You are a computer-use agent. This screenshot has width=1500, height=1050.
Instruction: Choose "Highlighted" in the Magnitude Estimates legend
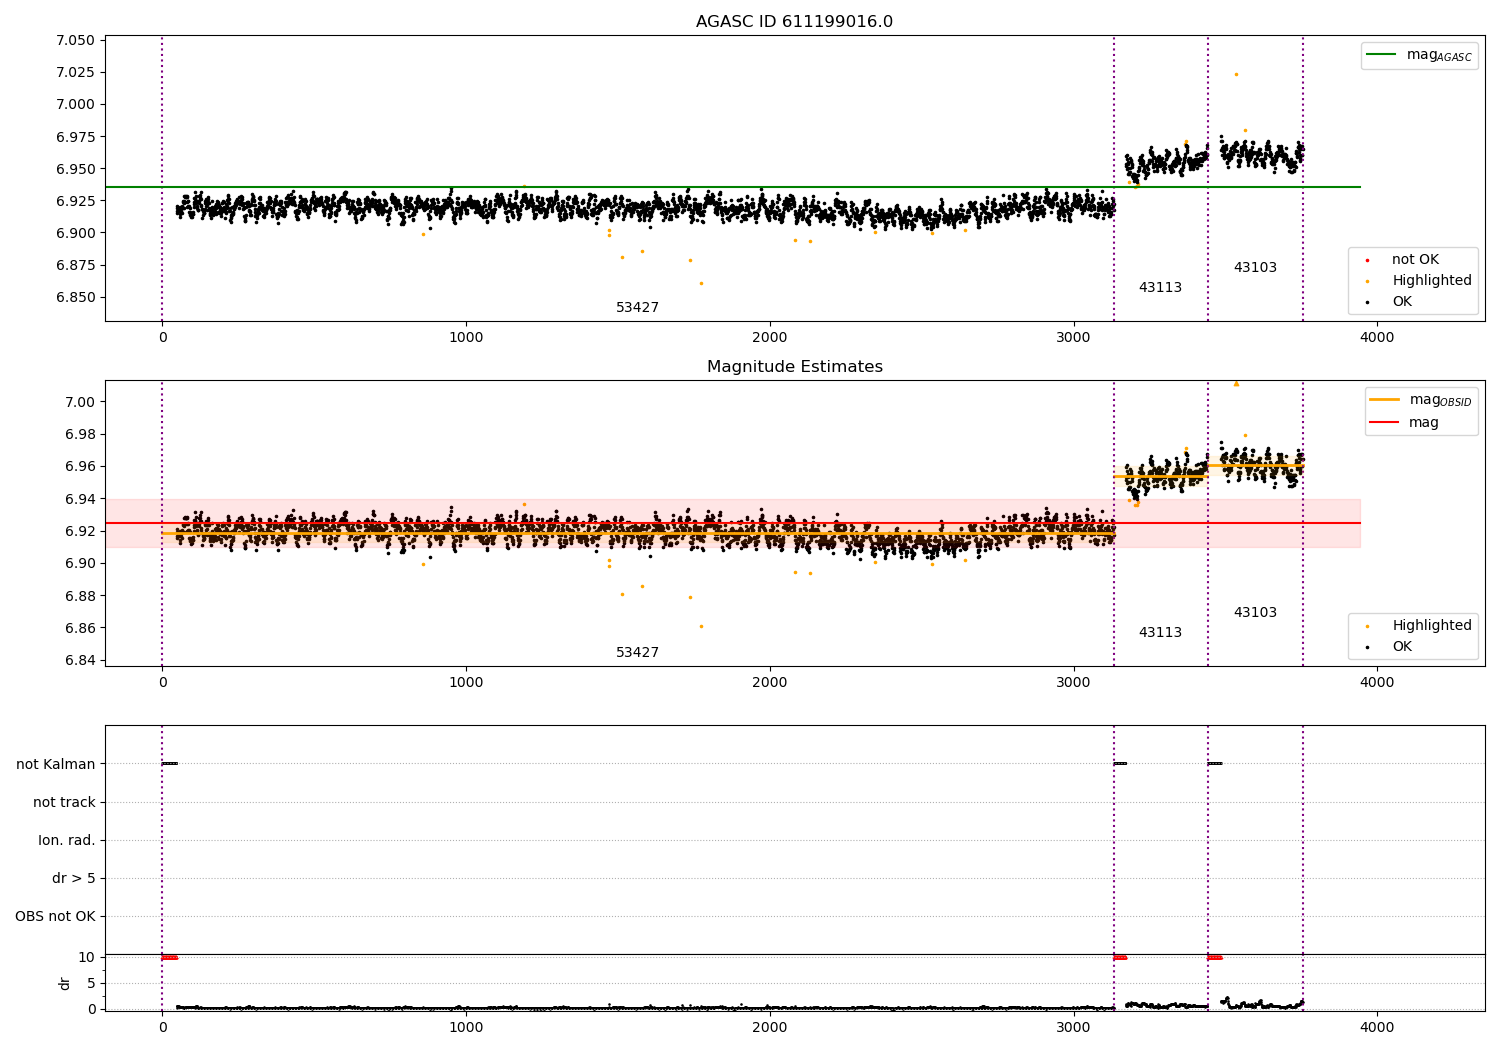tap(1432, 626)
